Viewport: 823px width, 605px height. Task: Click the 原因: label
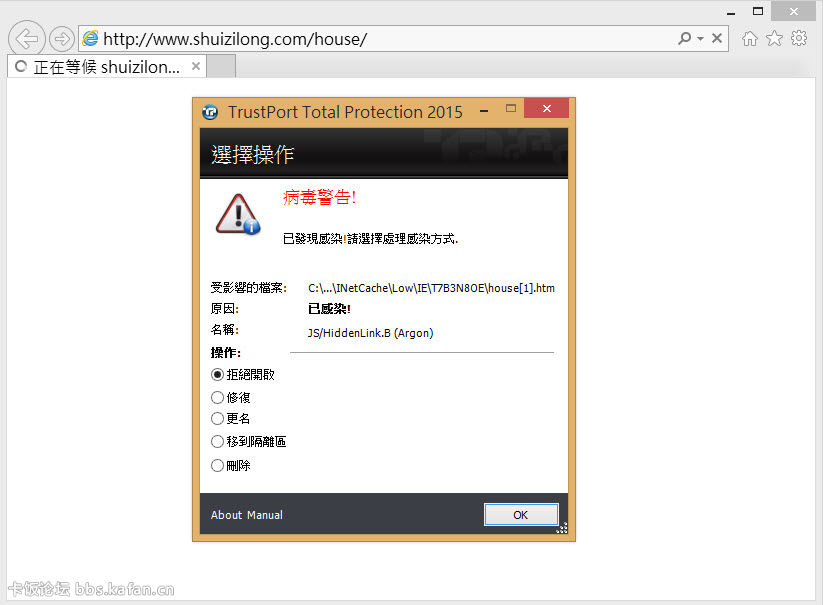(x=225, y=309)
